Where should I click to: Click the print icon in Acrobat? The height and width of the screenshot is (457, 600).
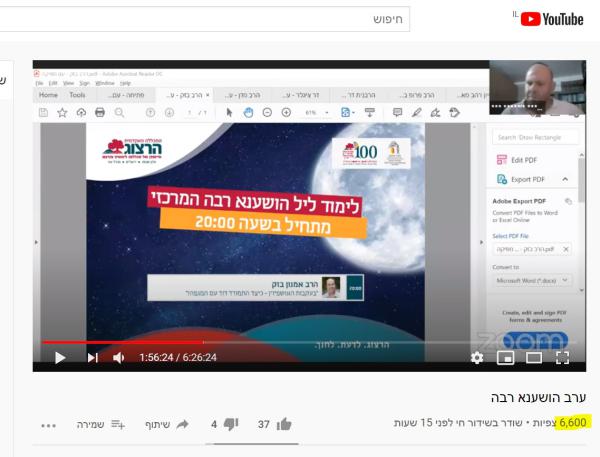(x=100, y=113)
